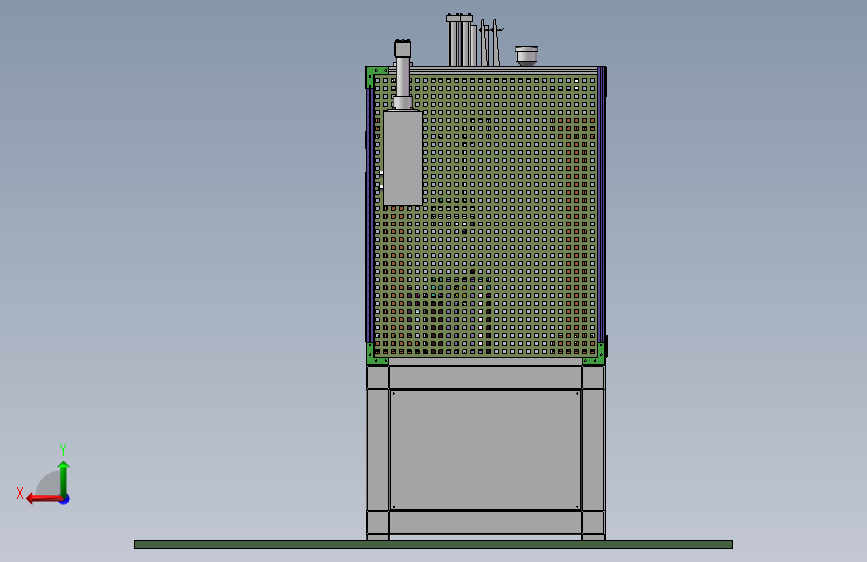The image size is (867, 562).
Task: Click the thin wire-like parts on the top
Action: pos(490,43)
